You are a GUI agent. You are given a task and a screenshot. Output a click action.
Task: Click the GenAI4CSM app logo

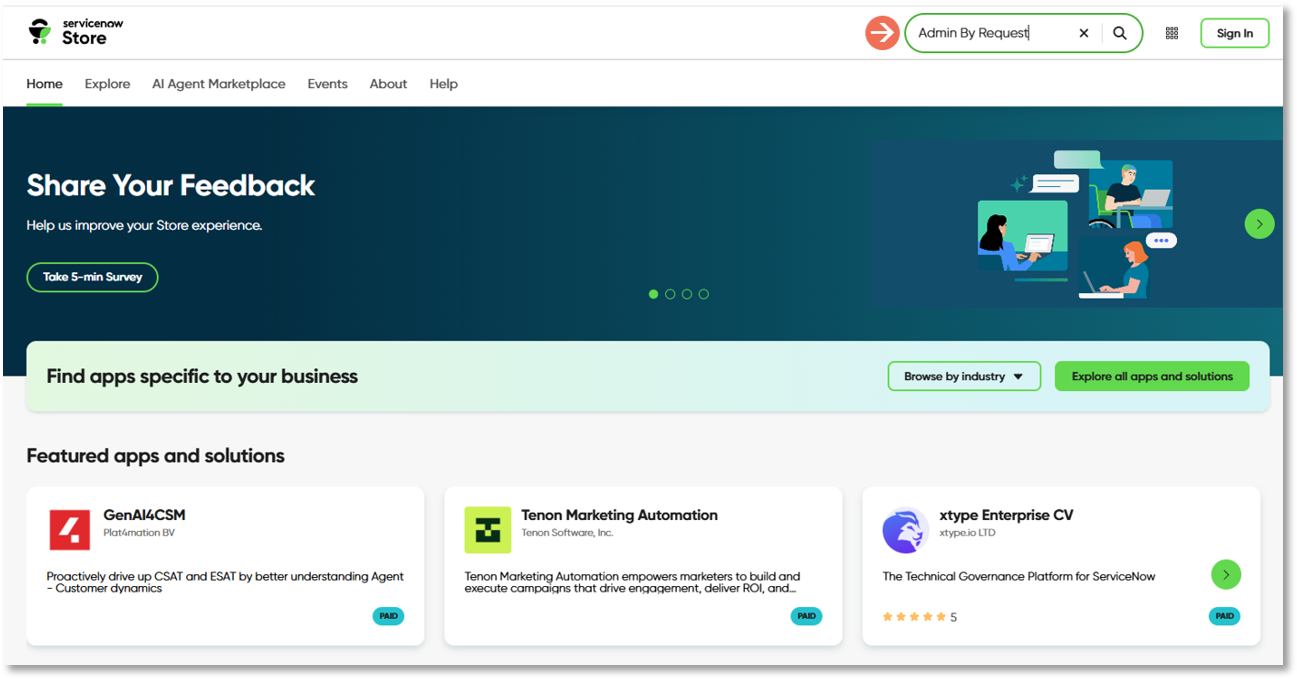point(70,530)
